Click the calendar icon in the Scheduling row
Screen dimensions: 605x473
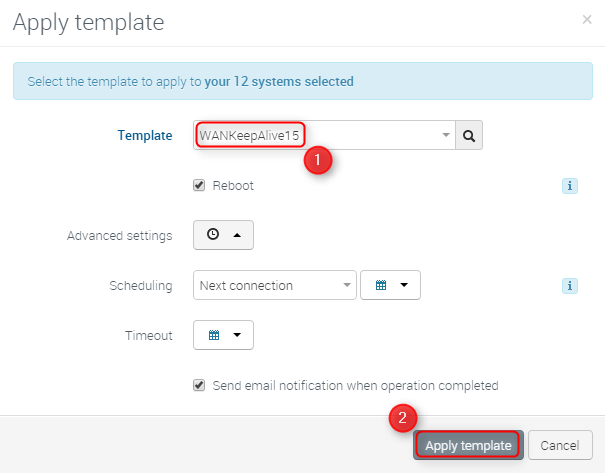click(x=380, y=285)
